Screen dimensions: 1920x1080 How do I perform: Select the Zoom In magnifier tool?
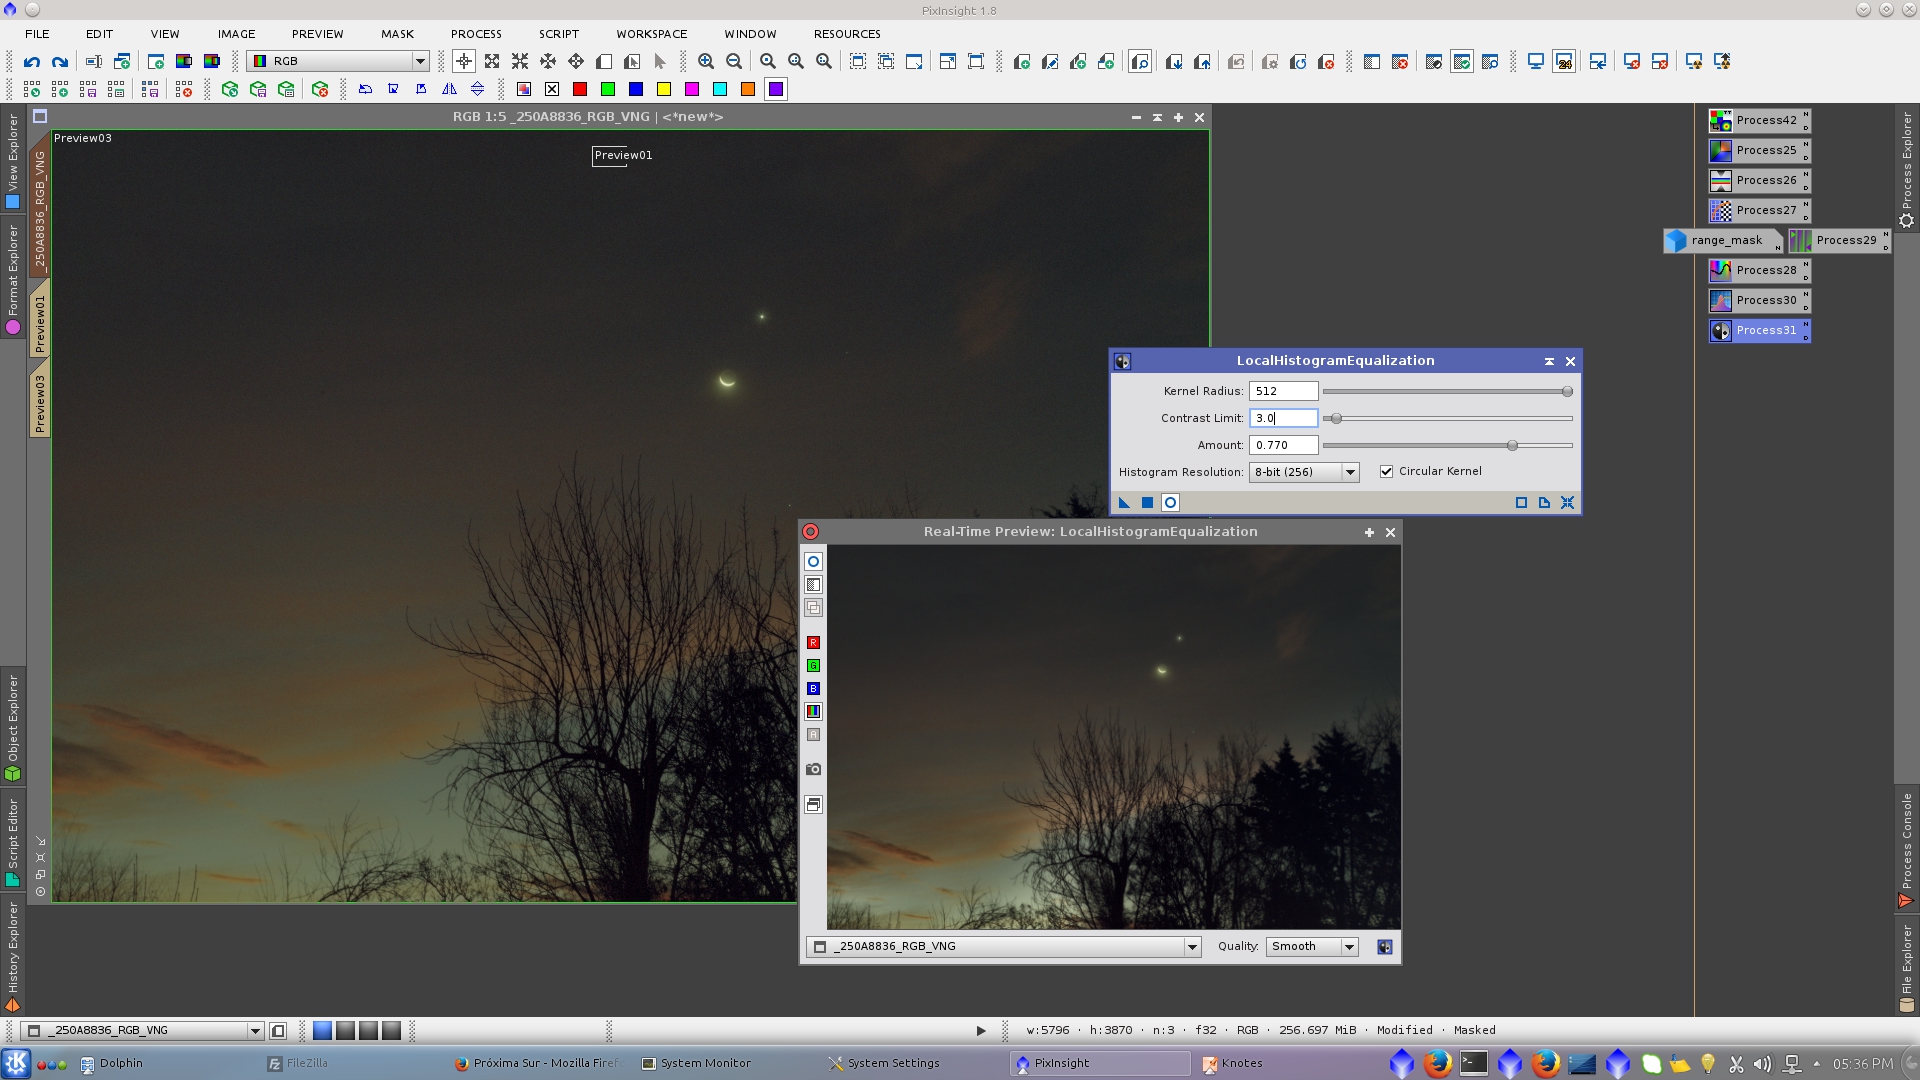[x=706, y=62]
